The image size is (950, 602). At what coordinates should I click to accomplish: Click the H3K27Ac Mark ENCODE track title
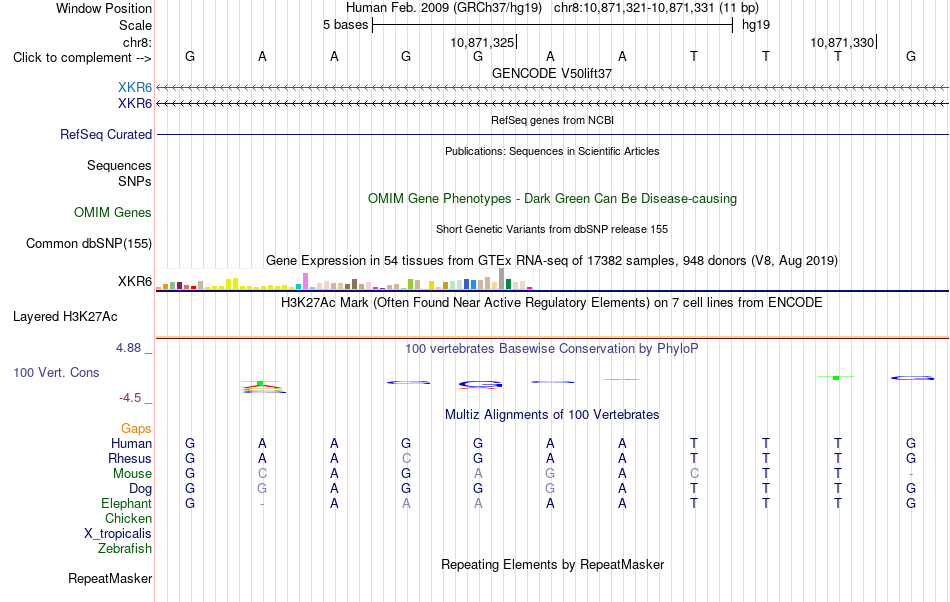(x=552, y=302)
